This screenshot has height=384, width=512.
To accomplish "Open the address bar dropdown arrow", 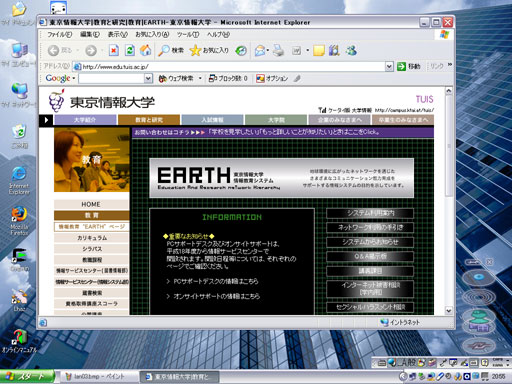I will pyautogui.click(x=389, y=66).
